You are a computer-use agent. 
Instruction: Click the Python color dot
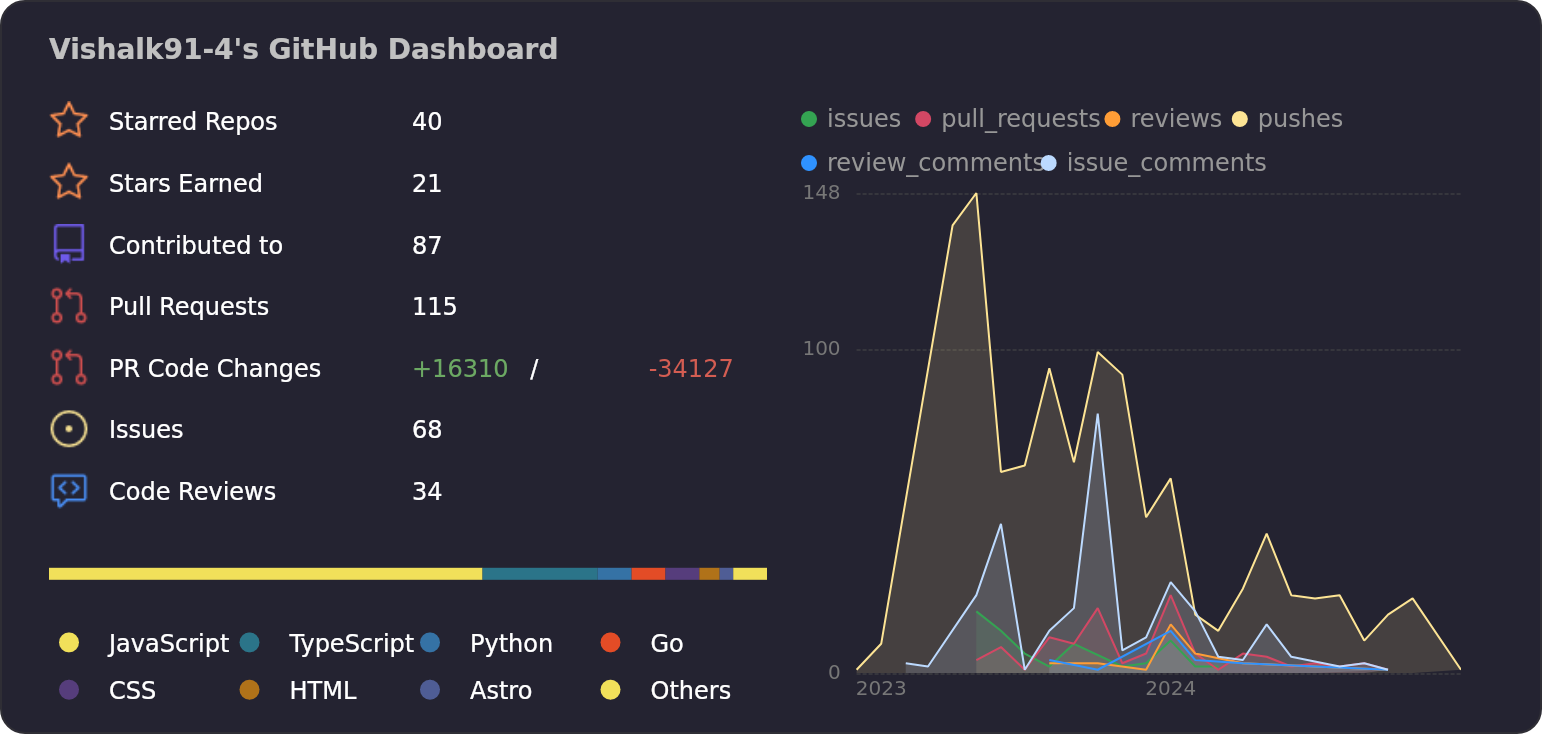pyautogui.click(x=430, y=643)
